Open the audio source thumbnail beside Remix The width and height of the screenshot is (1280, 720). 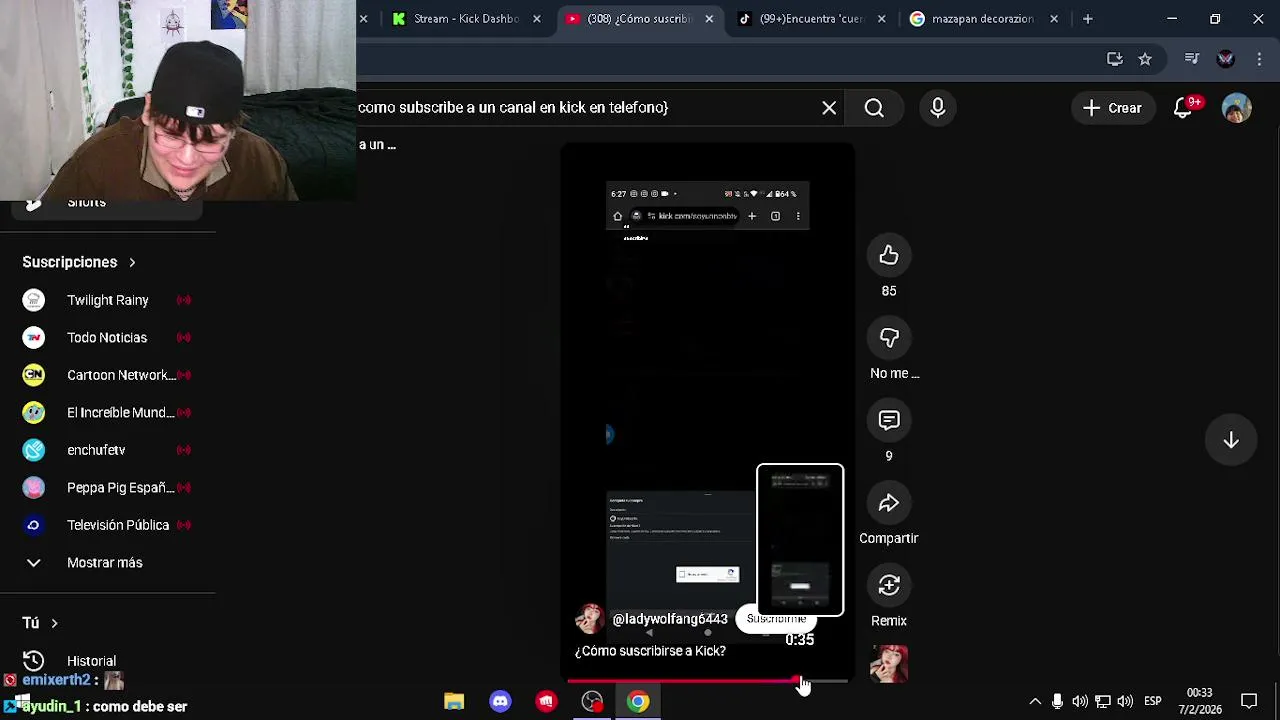click(889, 663)
